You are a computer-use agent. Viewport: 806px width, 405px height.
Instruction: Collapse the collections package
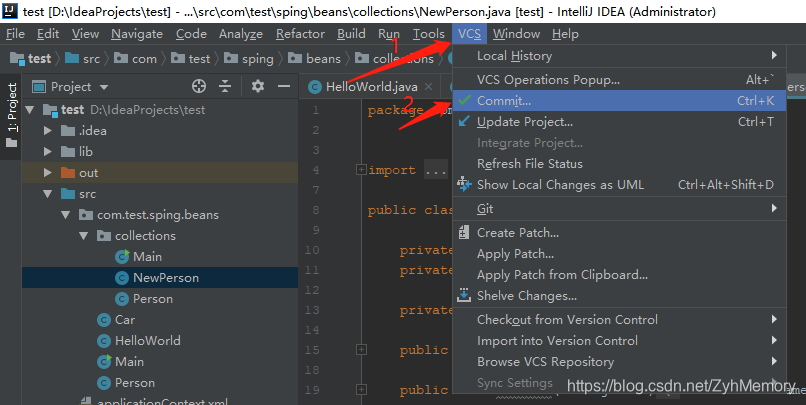(84, 236)
